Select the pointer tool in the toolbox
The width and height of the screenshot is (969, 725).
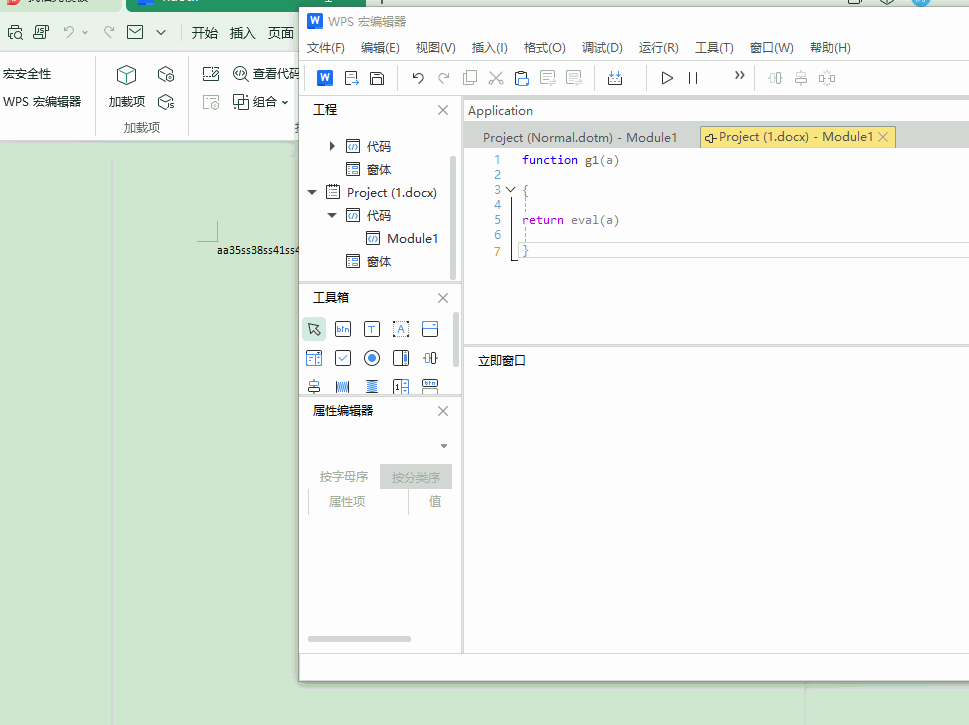click(314, 329)
